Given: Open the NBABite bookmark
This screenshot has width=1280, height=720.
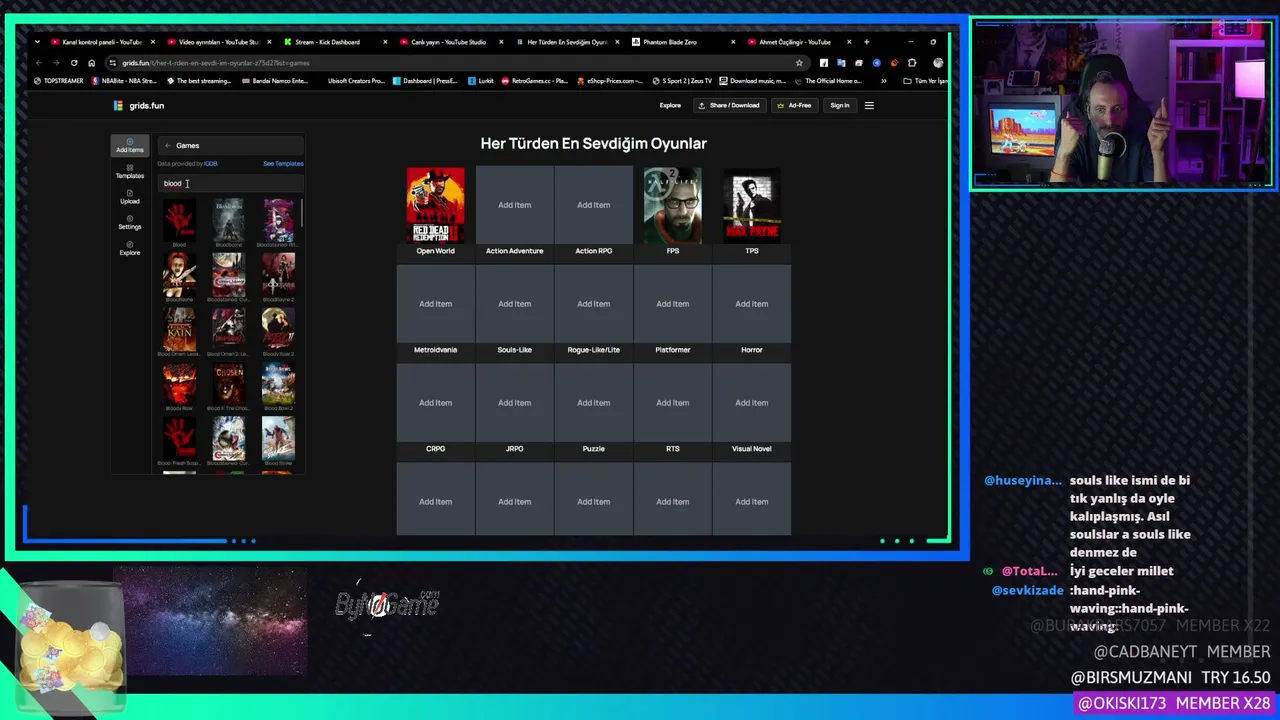Looking at the screenshot, I should tap(124, 81).
